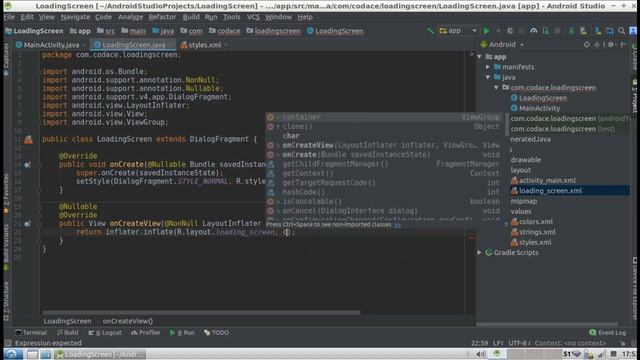The height and width of the screenshot is (360, 640).
Task: Click cursor position 22:59 in status bar
Action: pos(480,343)
